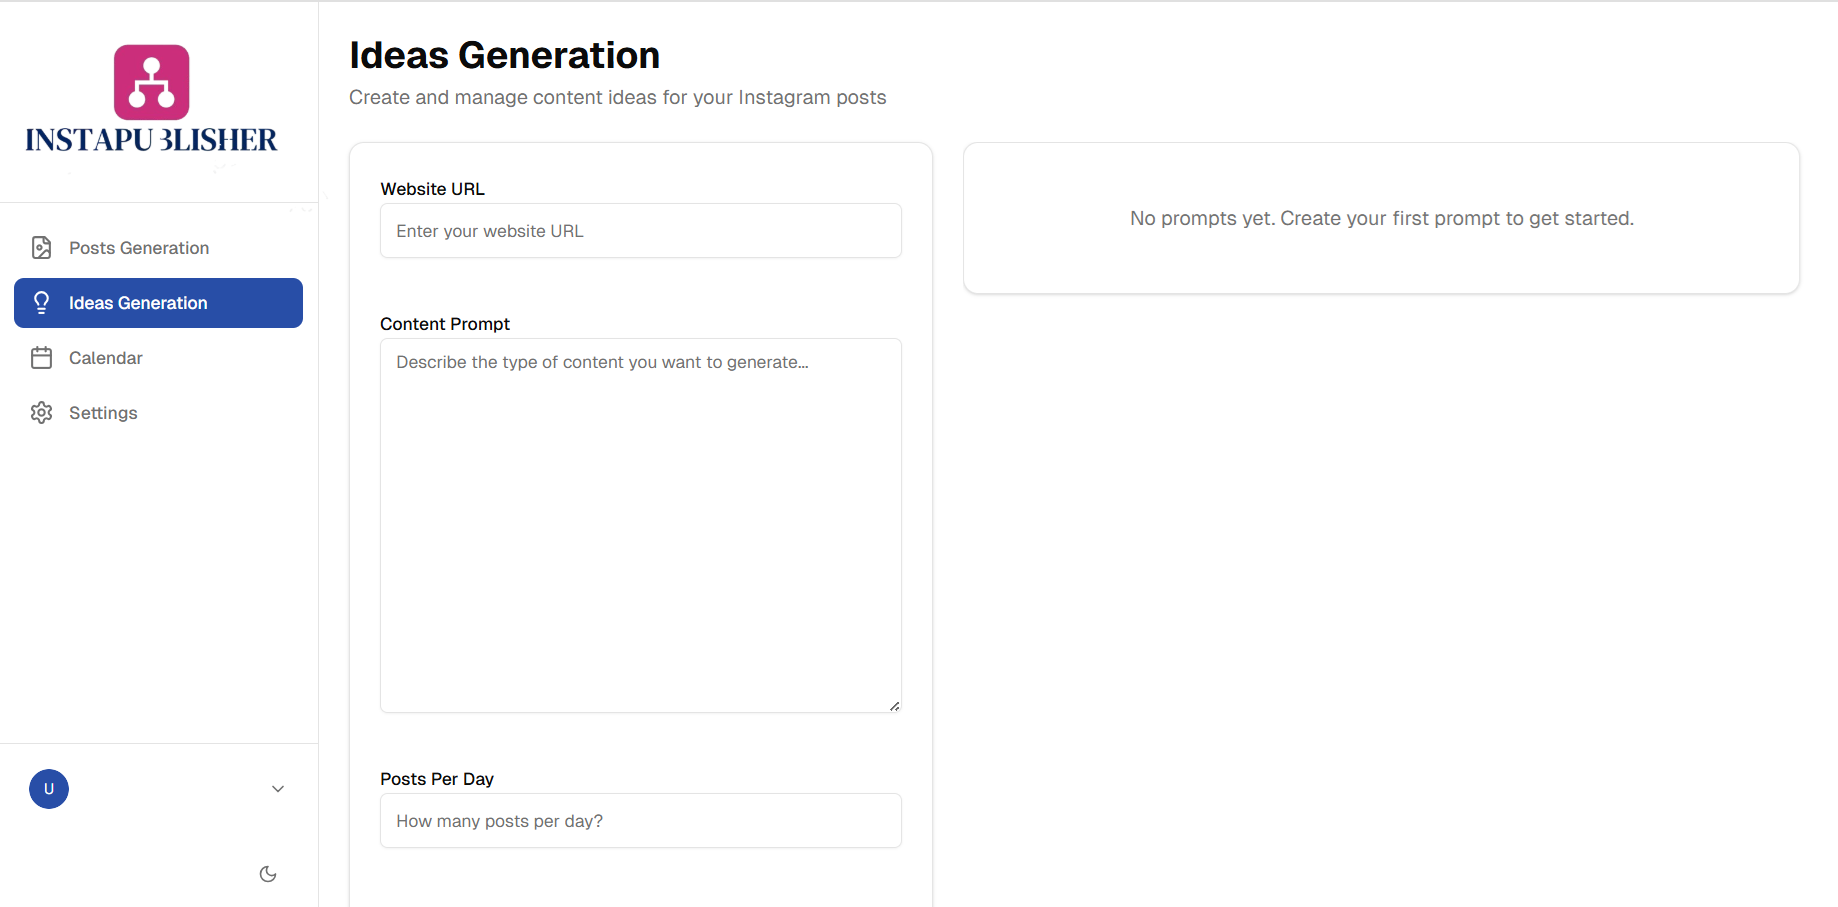Screen dimensions: 1838x907
Task: Click the Content Prompt resize handle
Action: point(895,706)
